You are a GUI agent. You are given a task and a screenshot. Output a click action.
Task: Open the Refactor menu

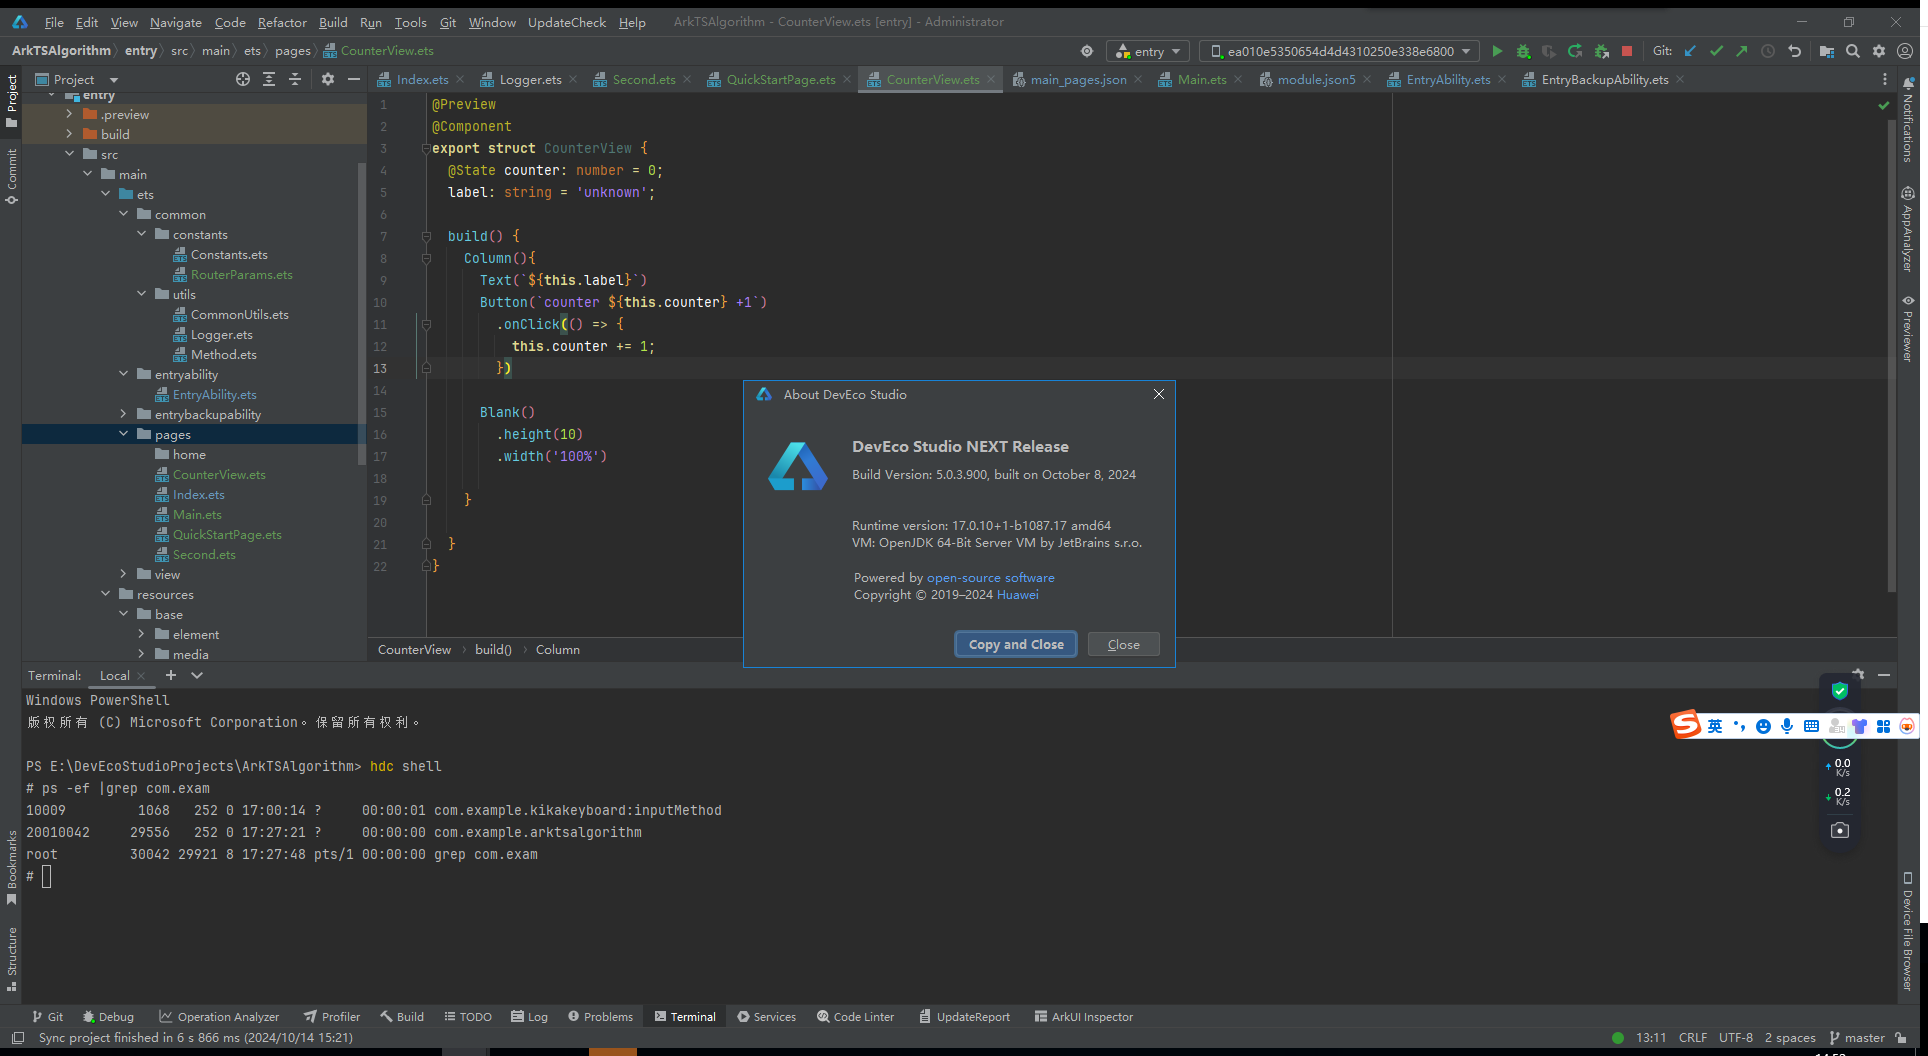[282, 22]
